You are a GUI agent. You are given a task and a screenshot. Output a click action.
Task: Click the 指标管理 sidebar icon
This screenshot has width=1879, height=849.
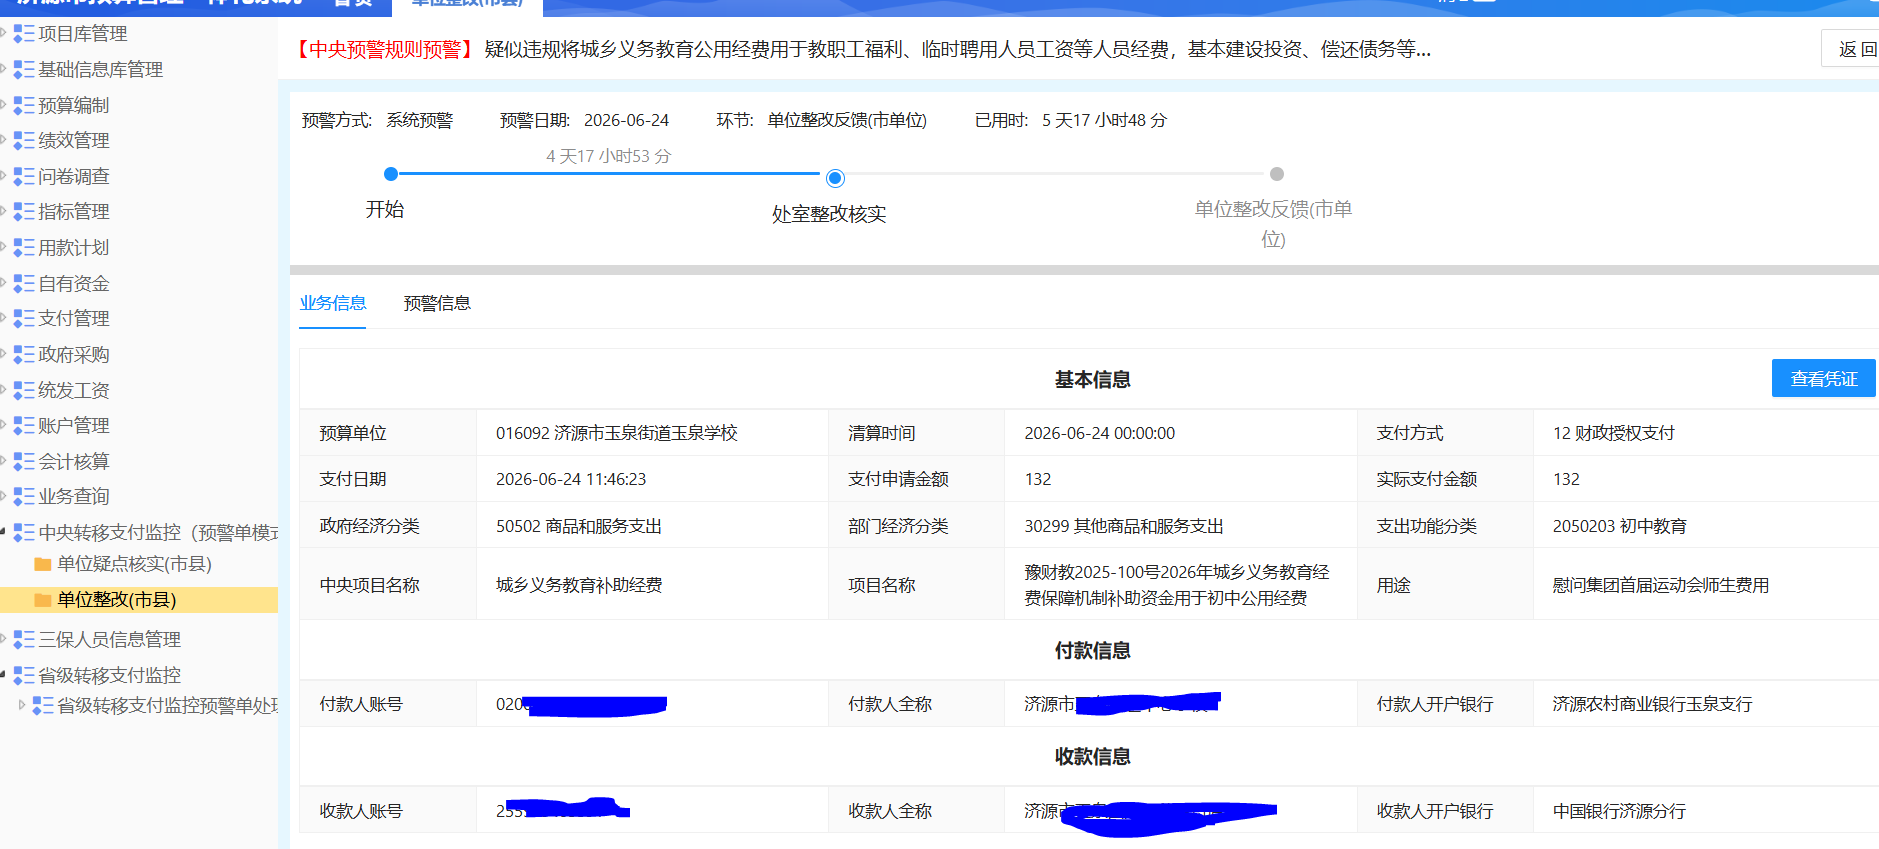click(24, 212)
